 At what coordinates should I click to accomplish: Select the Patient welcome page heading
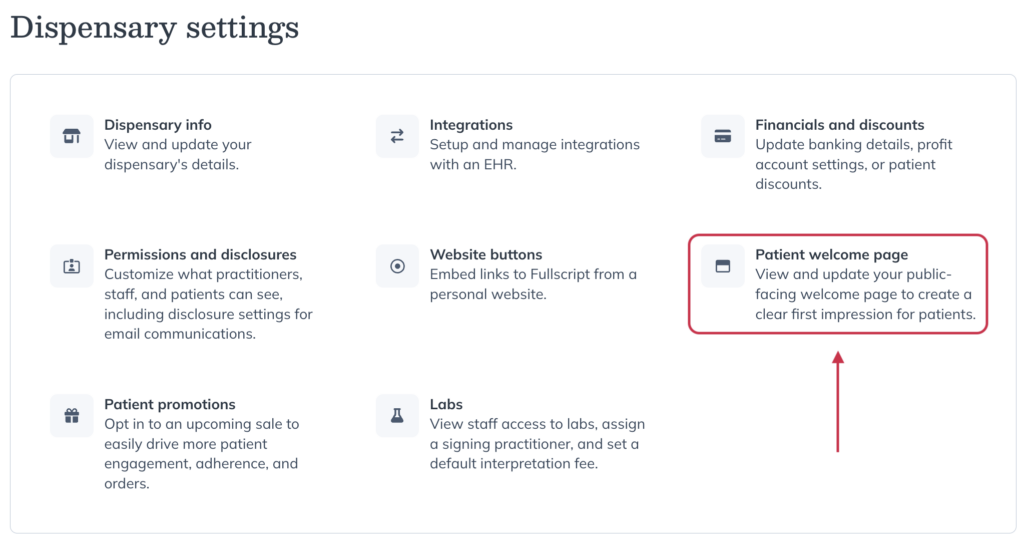point(831,255)
